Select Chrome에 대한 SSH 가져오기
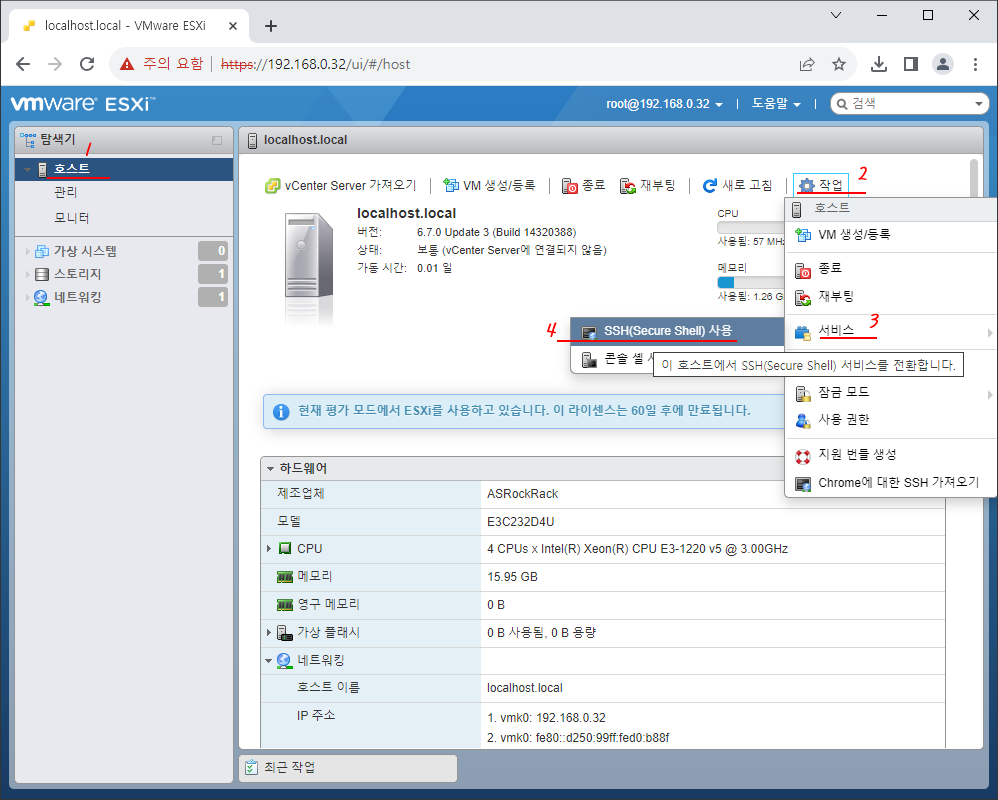This screenshot has height=800, width=998. 891,483
